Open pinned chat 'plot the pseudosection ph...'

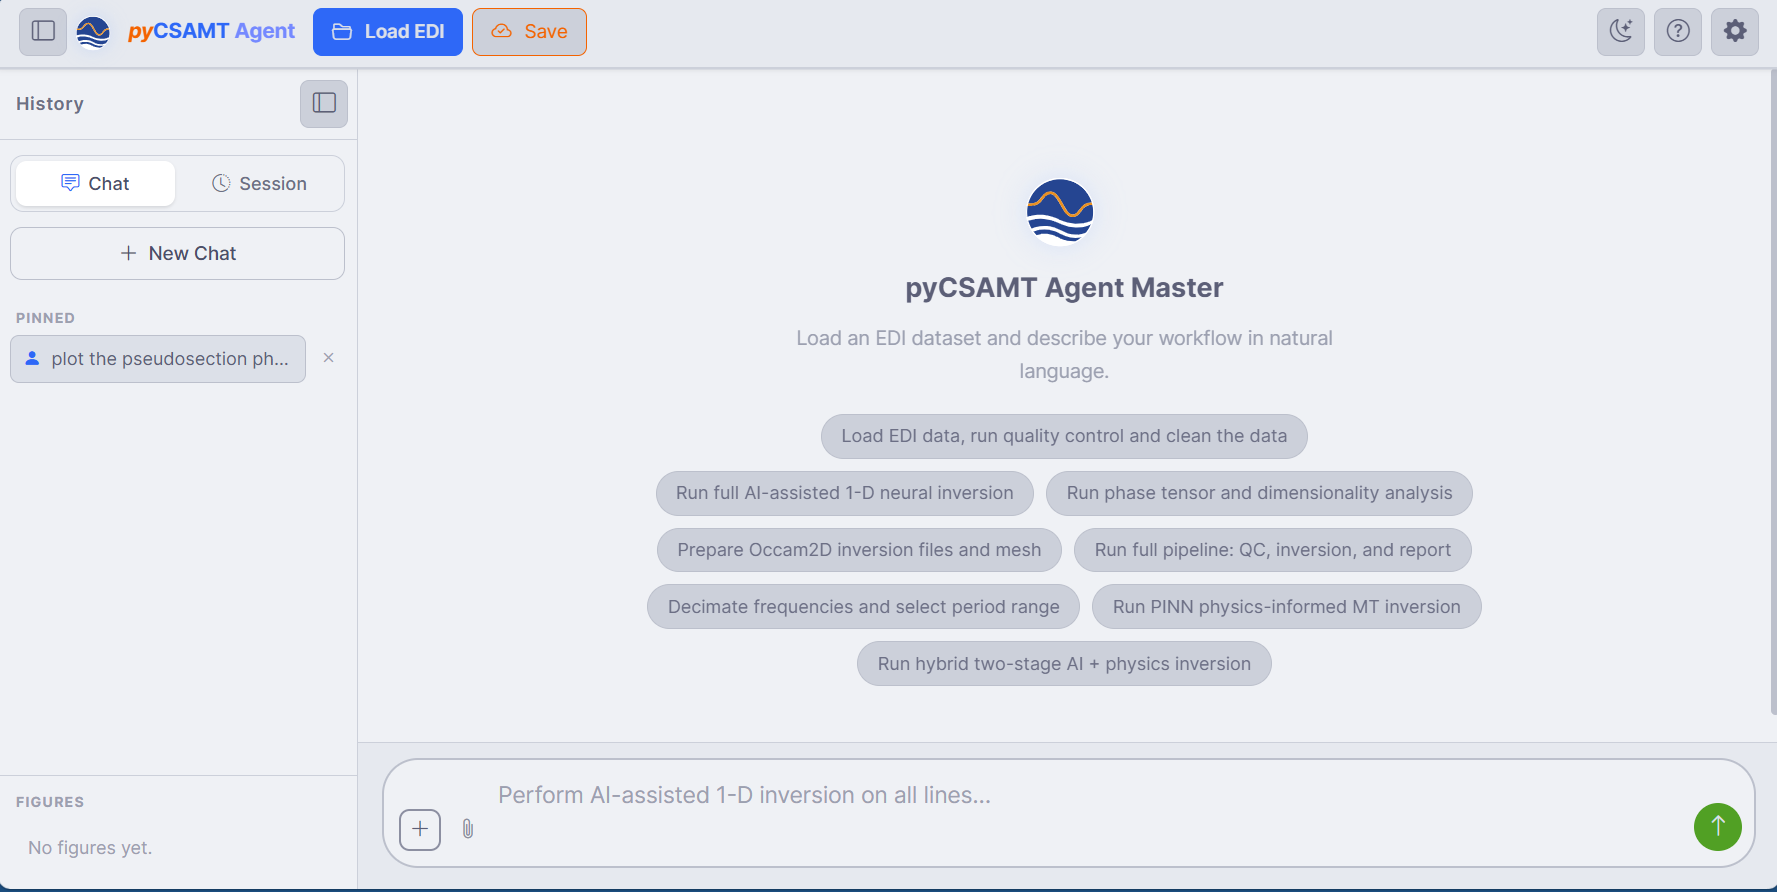pos(158,359)
